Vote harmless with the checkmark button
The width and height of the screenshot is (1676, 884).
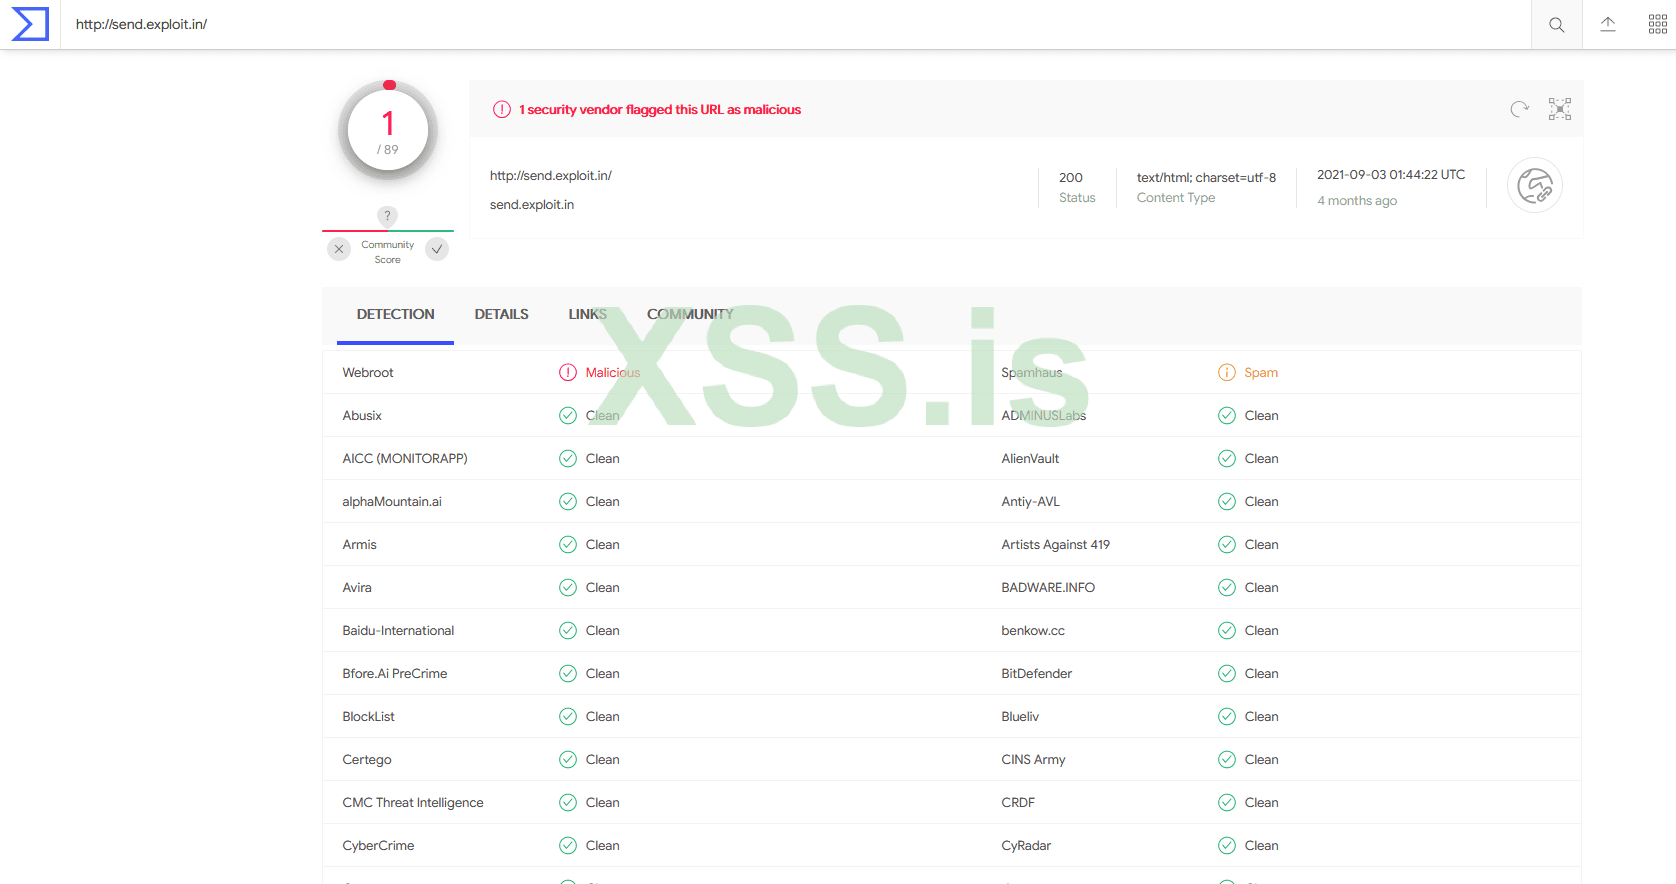pos(437,249)
